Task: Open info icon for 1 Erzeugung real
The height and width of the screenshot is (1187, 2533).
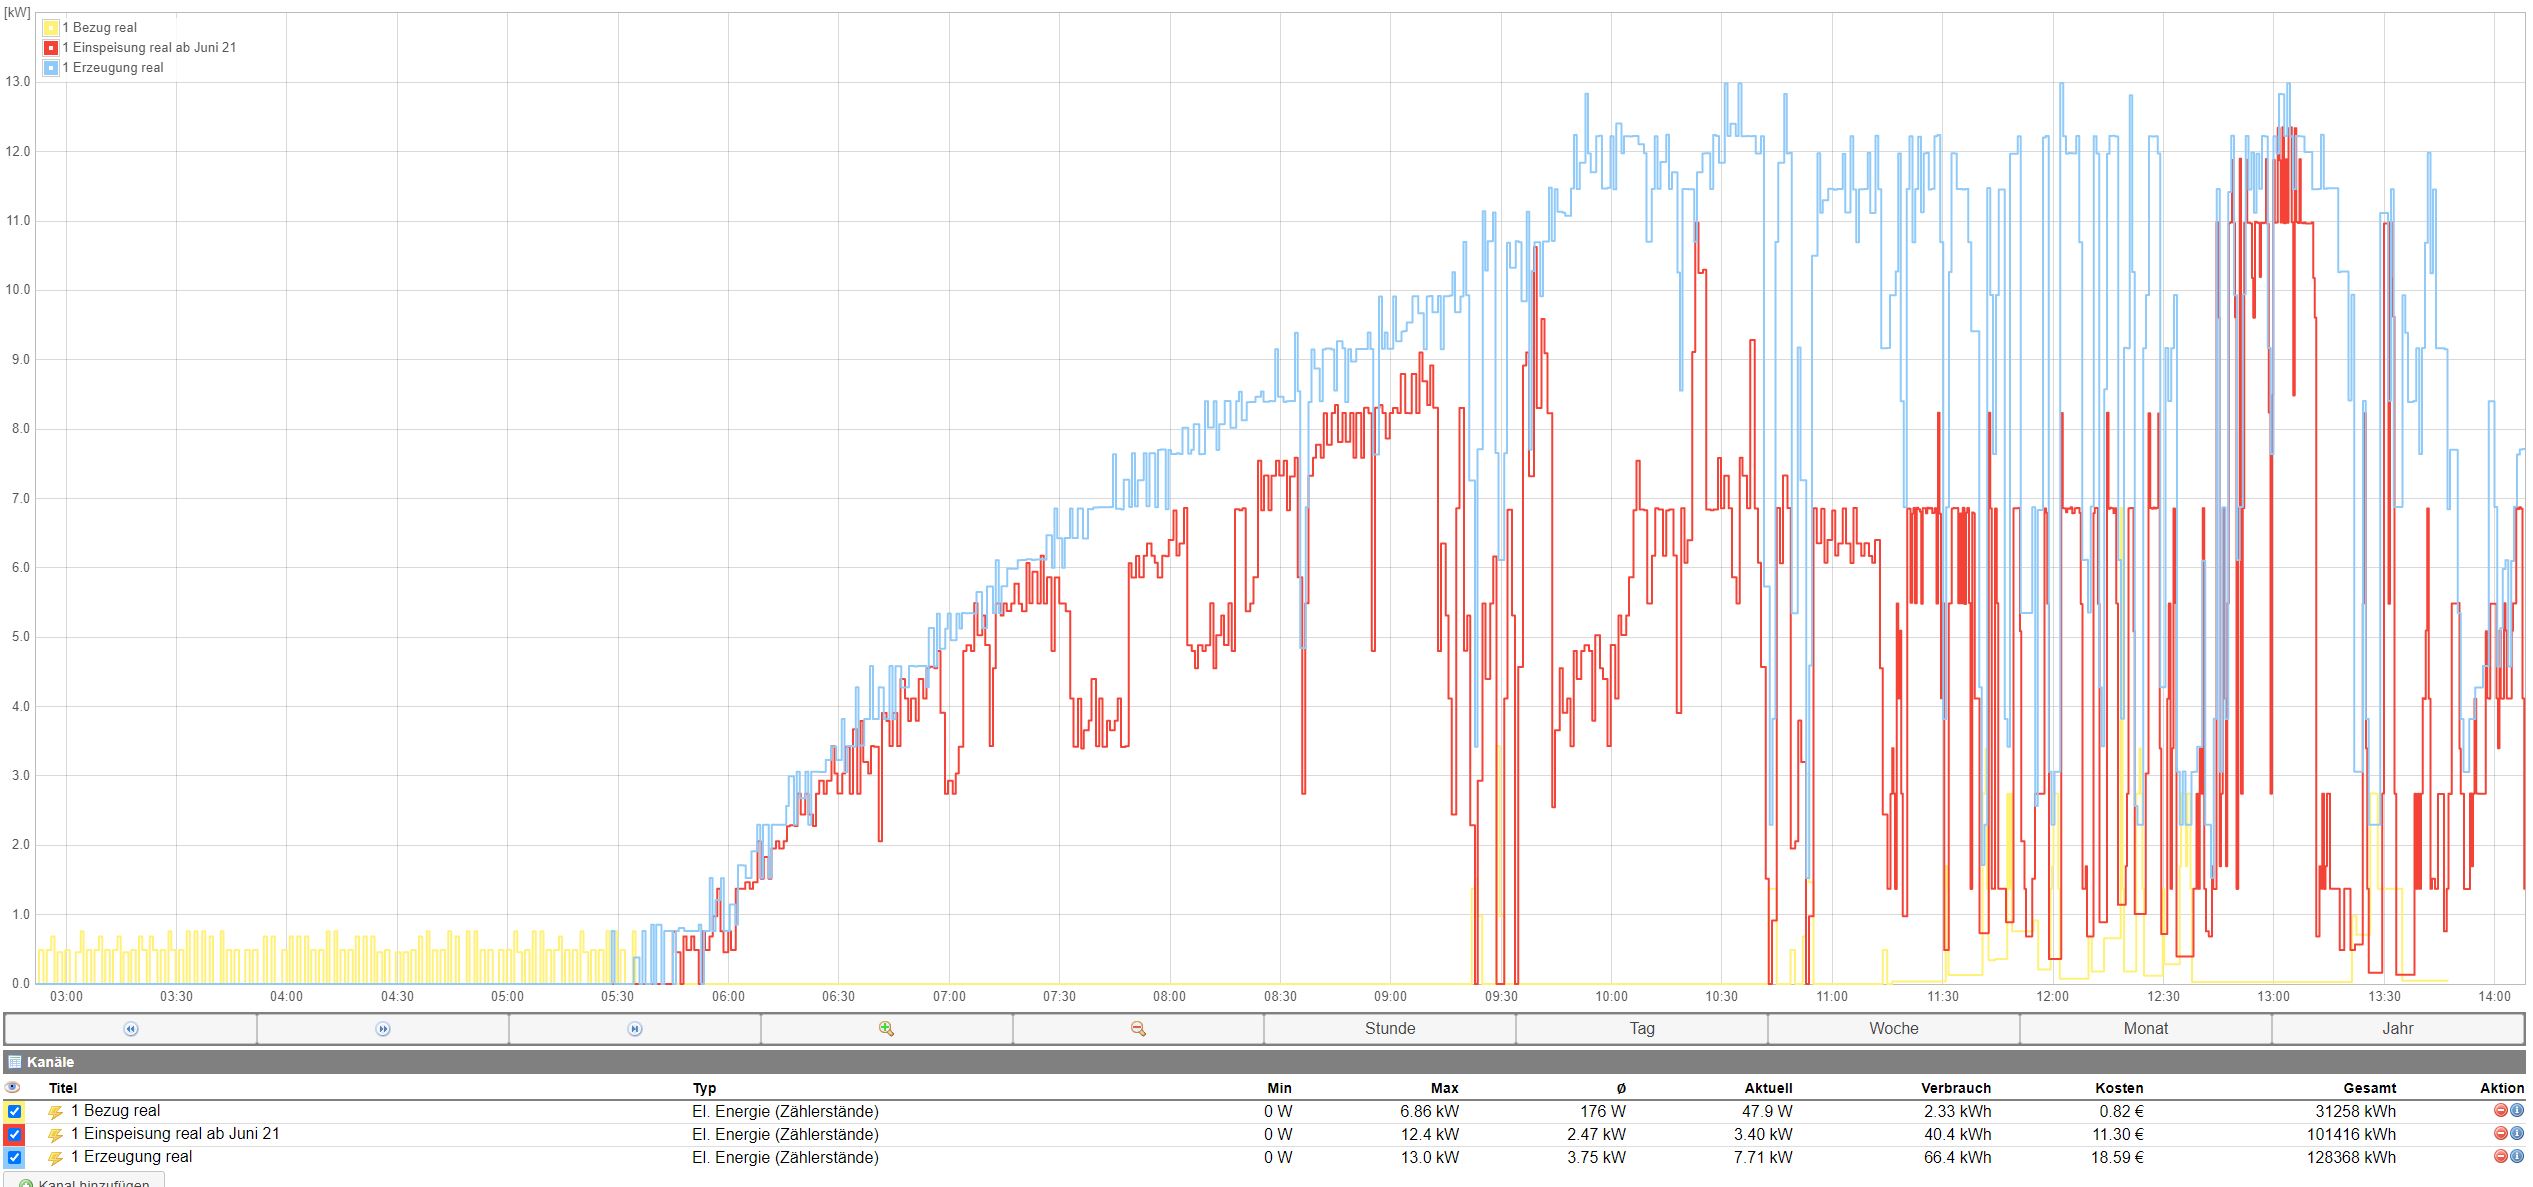Action: (x=2517, y=1157)
